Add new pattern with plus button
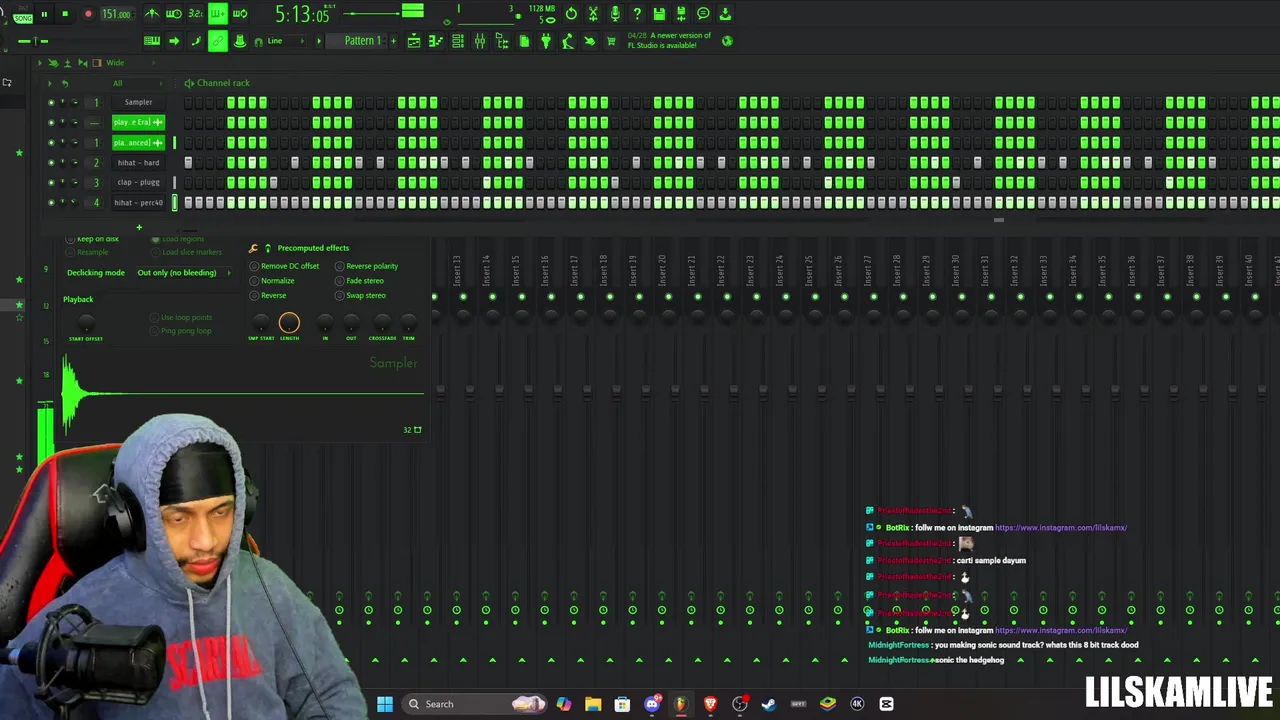Screen dimensions: 1280x720 point(393,41)
